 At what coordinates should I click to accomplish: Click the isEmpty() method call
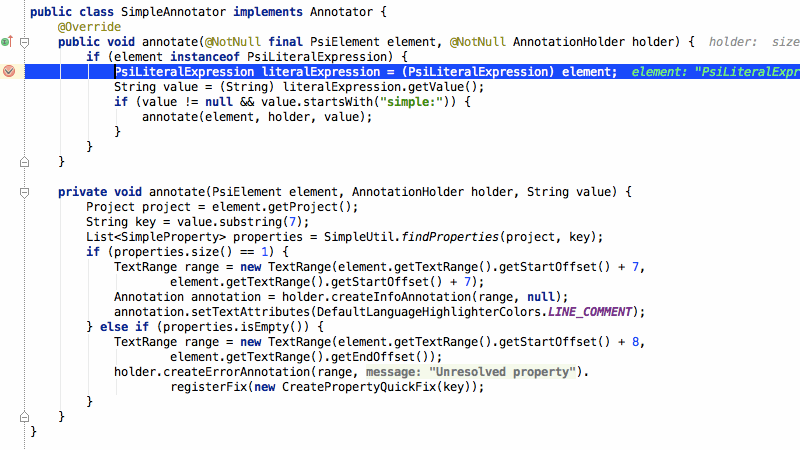(274, 327)
